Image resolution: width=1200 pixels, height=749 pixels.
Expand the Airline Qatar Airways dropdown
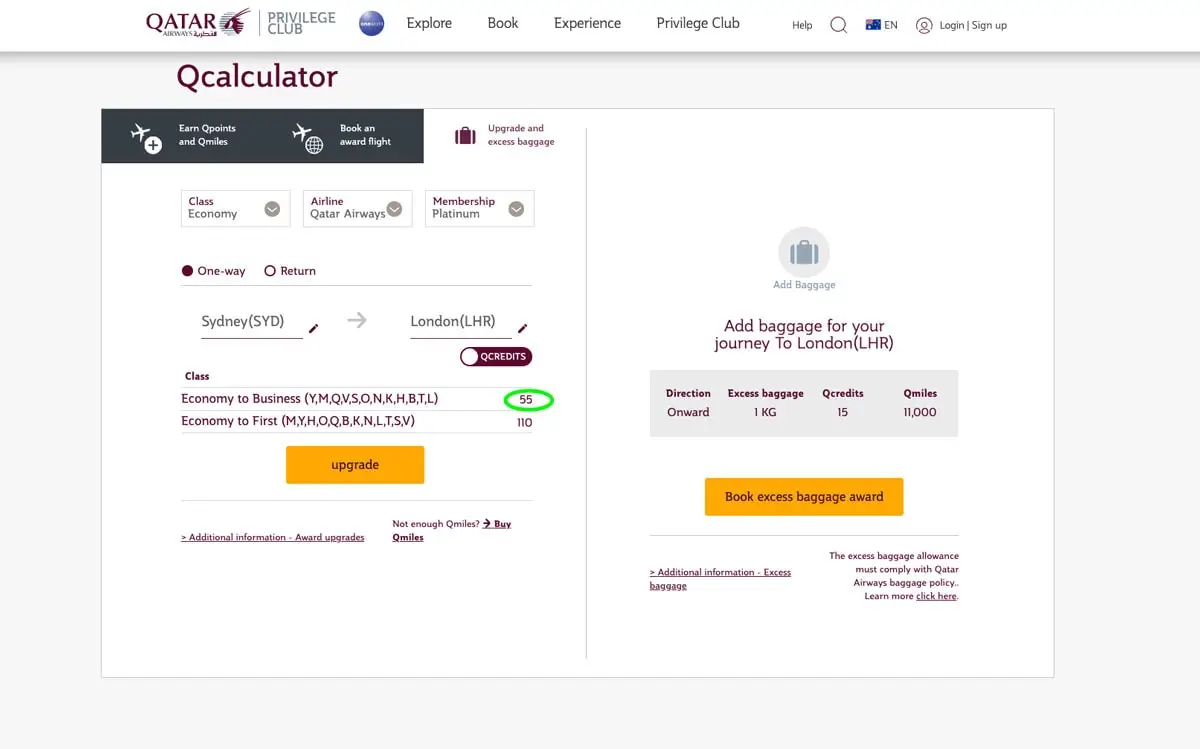coord(358,208)
